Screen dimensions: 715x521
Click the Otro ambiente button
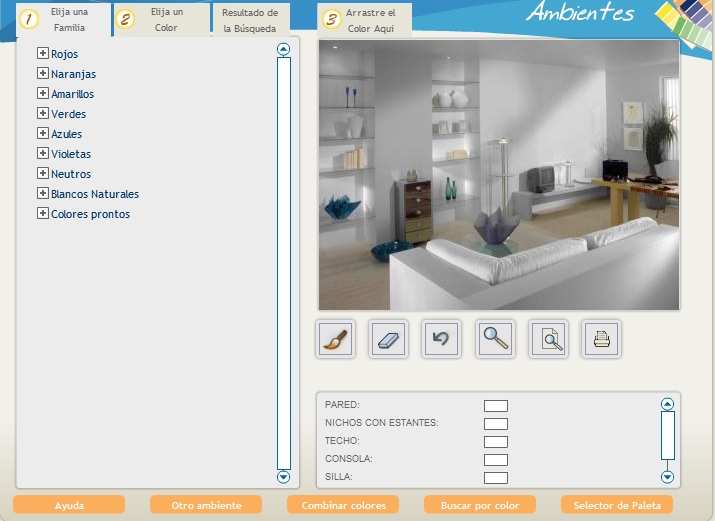click(x=206, y=505)
